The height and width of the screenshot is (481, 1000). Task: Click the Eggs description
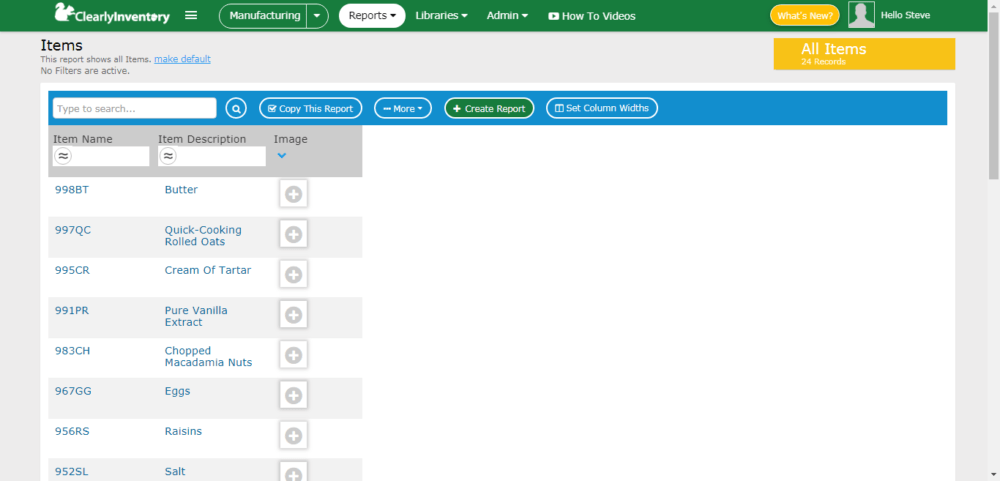tap(177, 390)
